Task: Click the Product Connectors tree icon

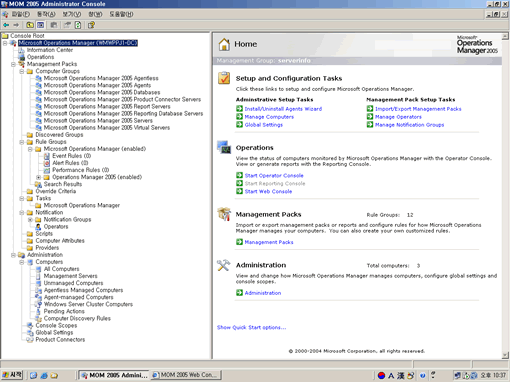Action: (x=30, y=340)
